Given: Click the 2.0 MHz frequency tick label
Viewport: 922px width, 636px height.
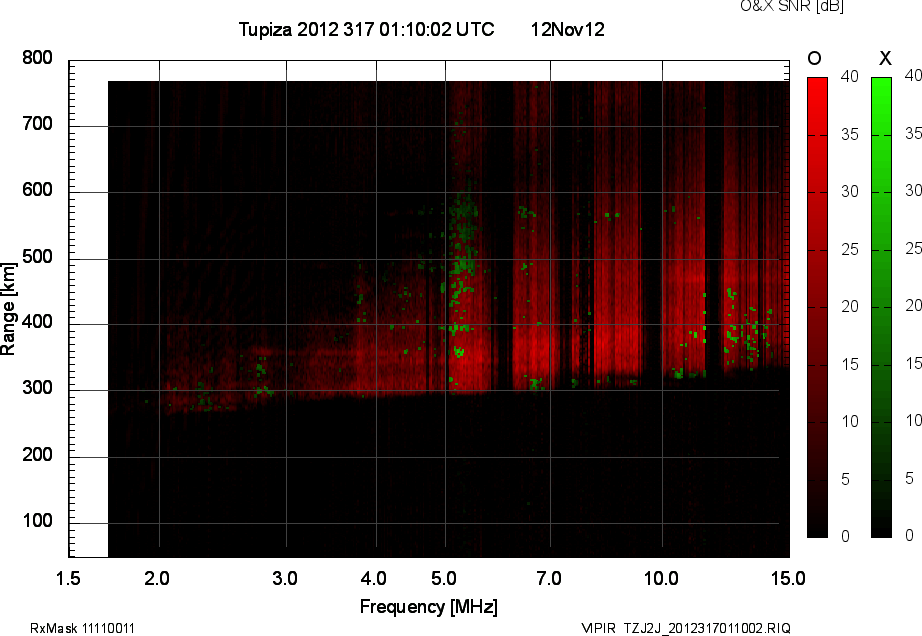Looking at the screenshot, I should [x=157, y=579].
